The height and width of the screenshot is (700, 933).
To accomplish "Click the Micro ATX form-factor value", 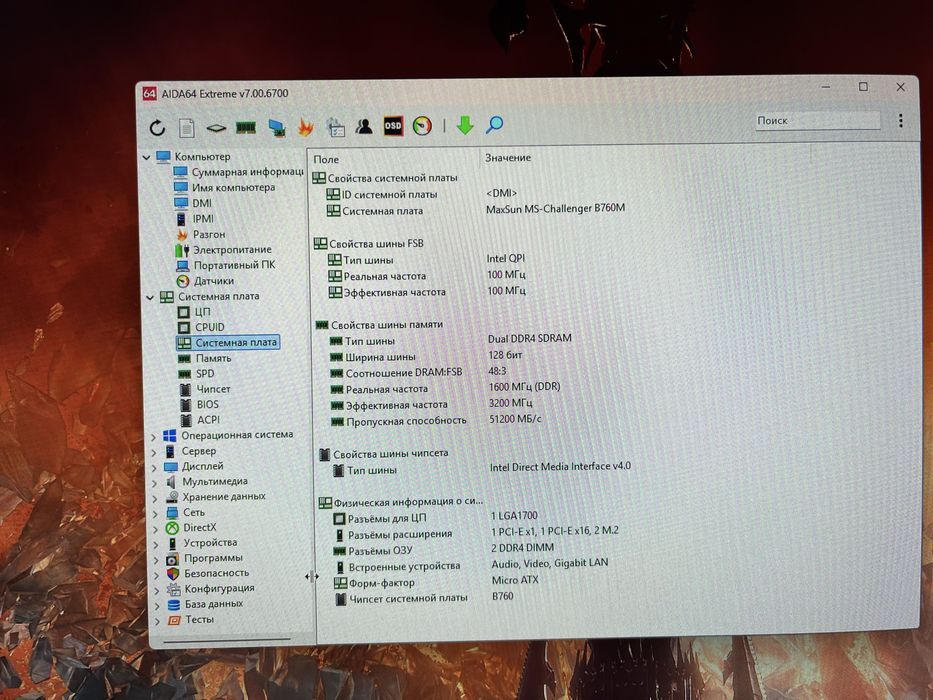I will [x=515, y=579].
